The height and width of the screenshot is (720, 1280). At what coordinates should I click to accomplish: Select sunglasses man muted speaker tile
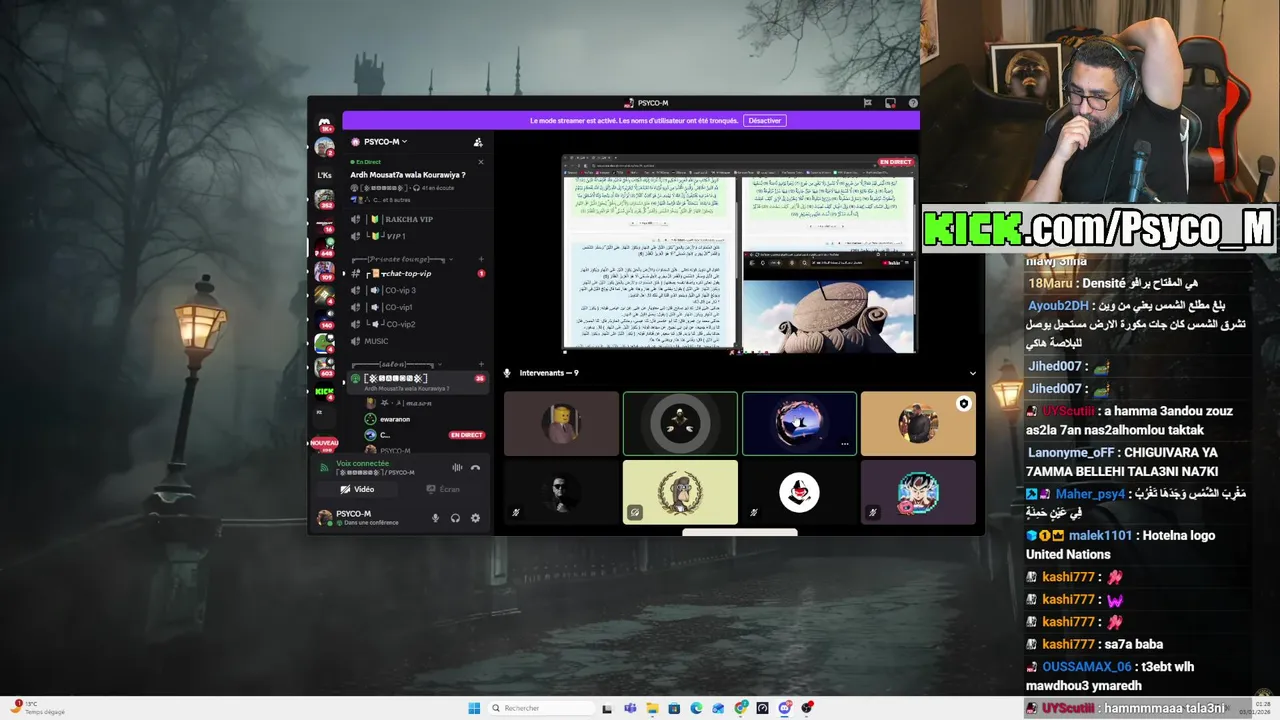point(561,492)
